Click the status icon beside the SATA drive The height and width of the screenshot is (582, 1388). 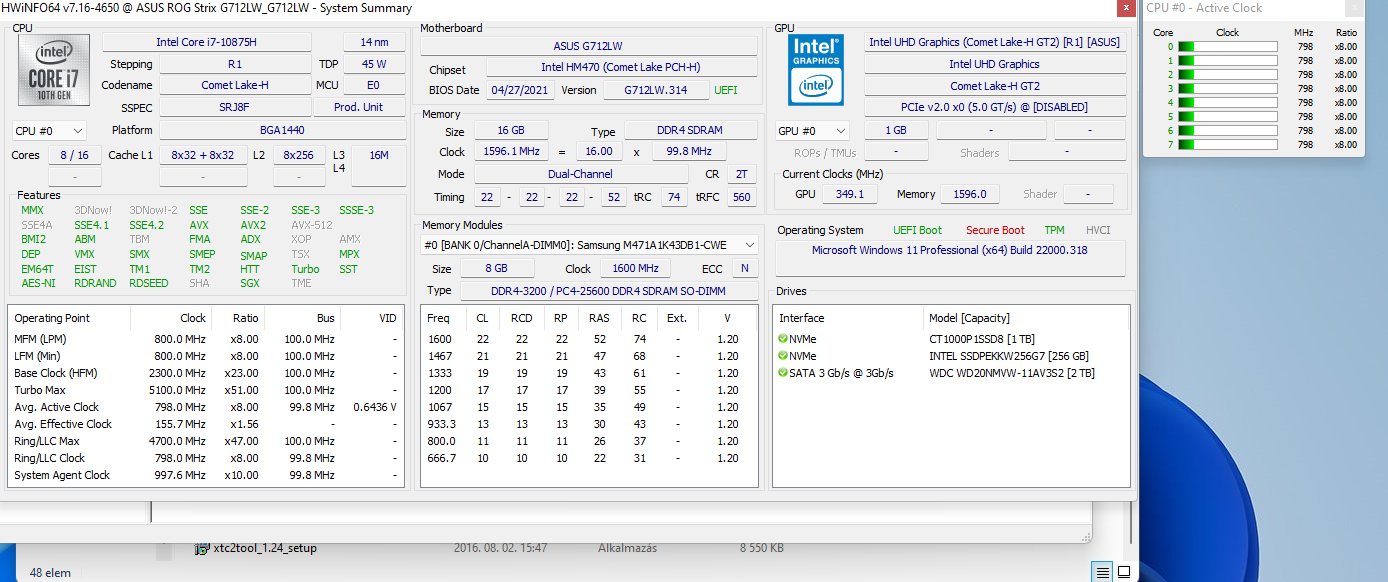click(x=783, y=373)
